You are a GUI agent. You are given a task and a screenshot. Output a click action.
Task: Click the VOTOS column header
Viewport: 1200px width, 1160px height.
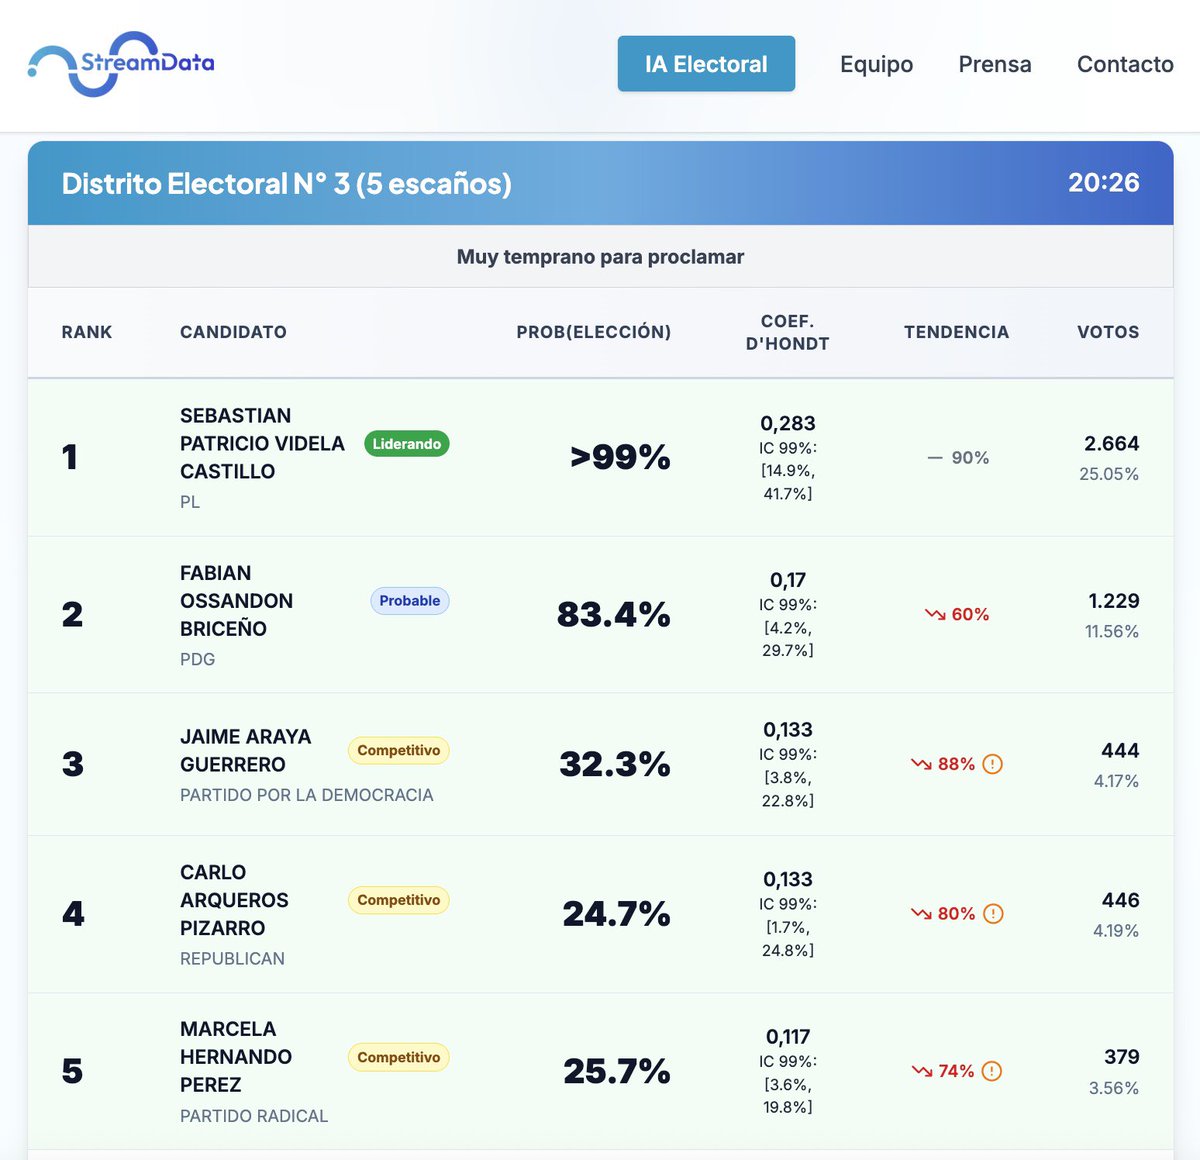pos(1108,332)
